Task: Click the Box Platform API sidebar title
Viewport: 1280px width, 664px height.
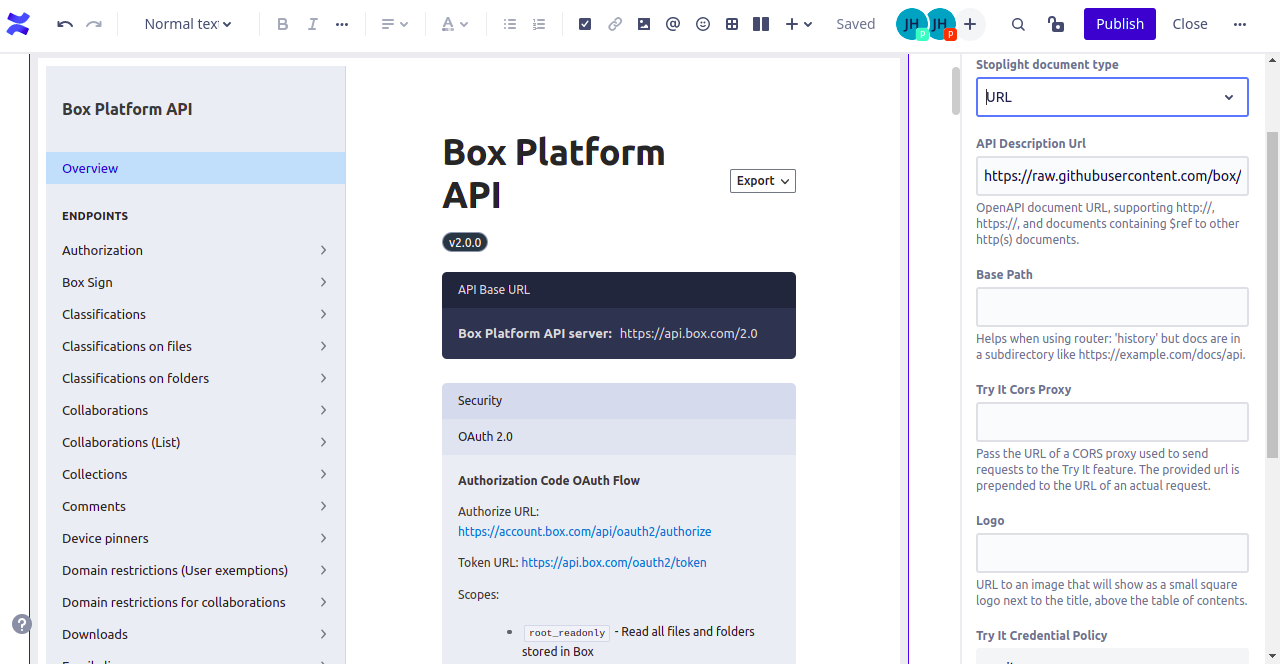Action: (127, 109)
